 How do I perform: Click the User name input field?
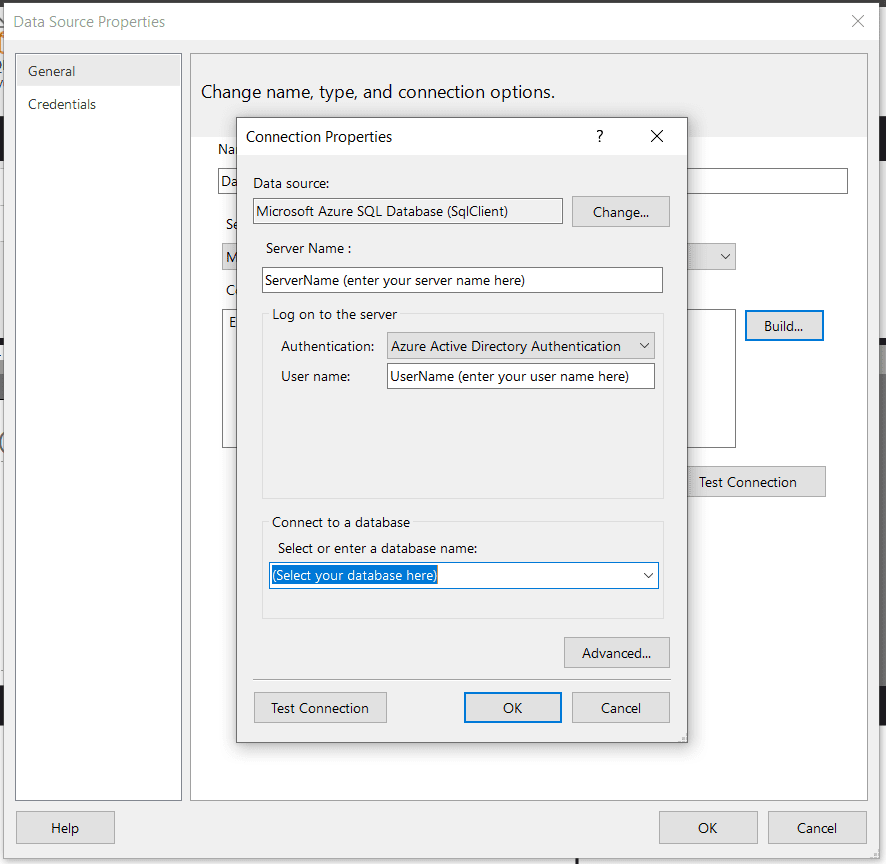pos(520,376)
